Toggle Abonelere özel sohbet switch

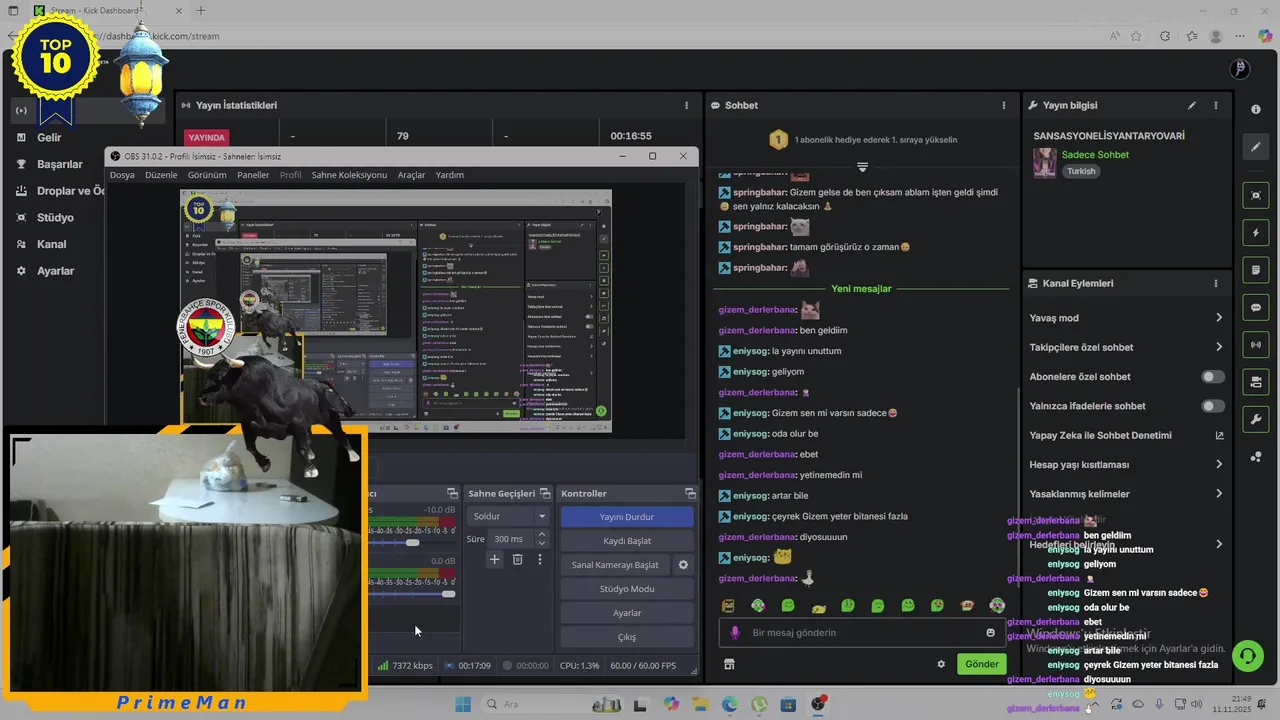click(1213, 377)
